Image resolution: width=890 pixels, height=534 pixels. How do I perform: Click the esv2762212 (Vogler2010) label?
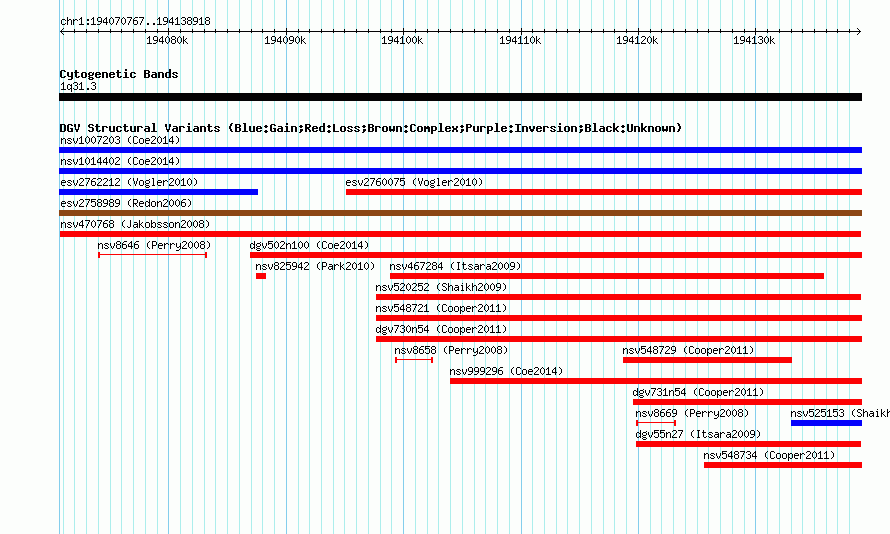point(129,182)
